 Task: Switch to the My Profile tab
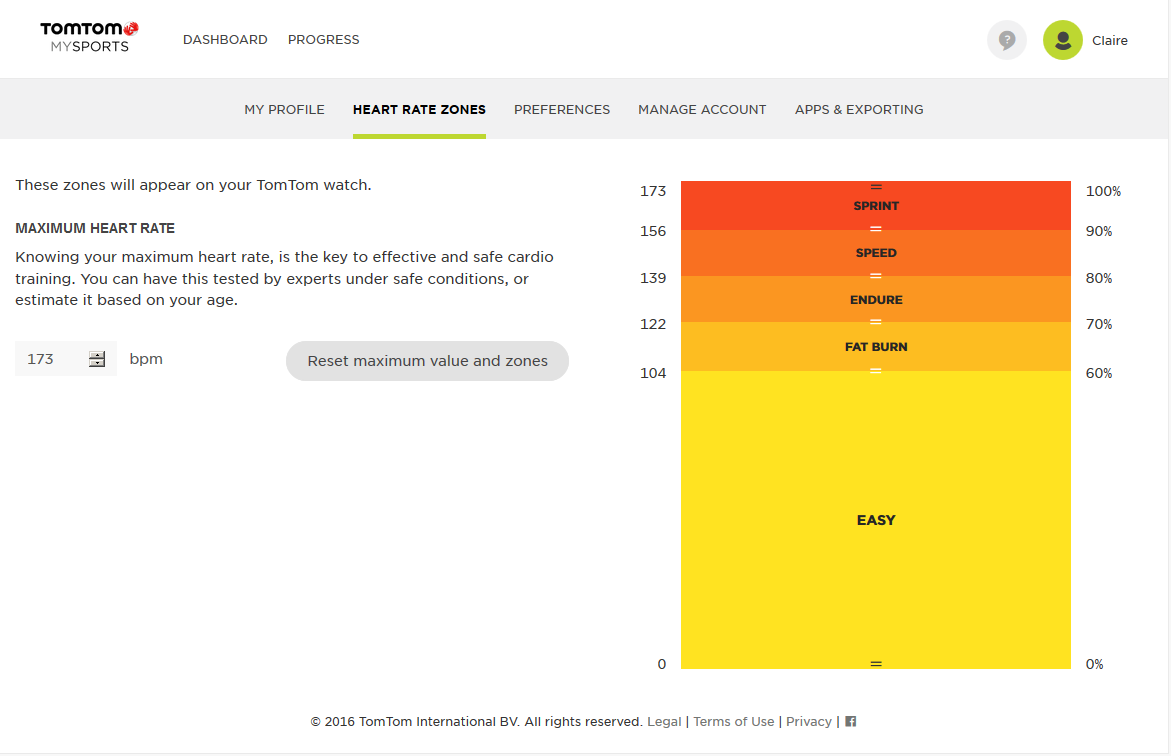[x=284, y=110]
